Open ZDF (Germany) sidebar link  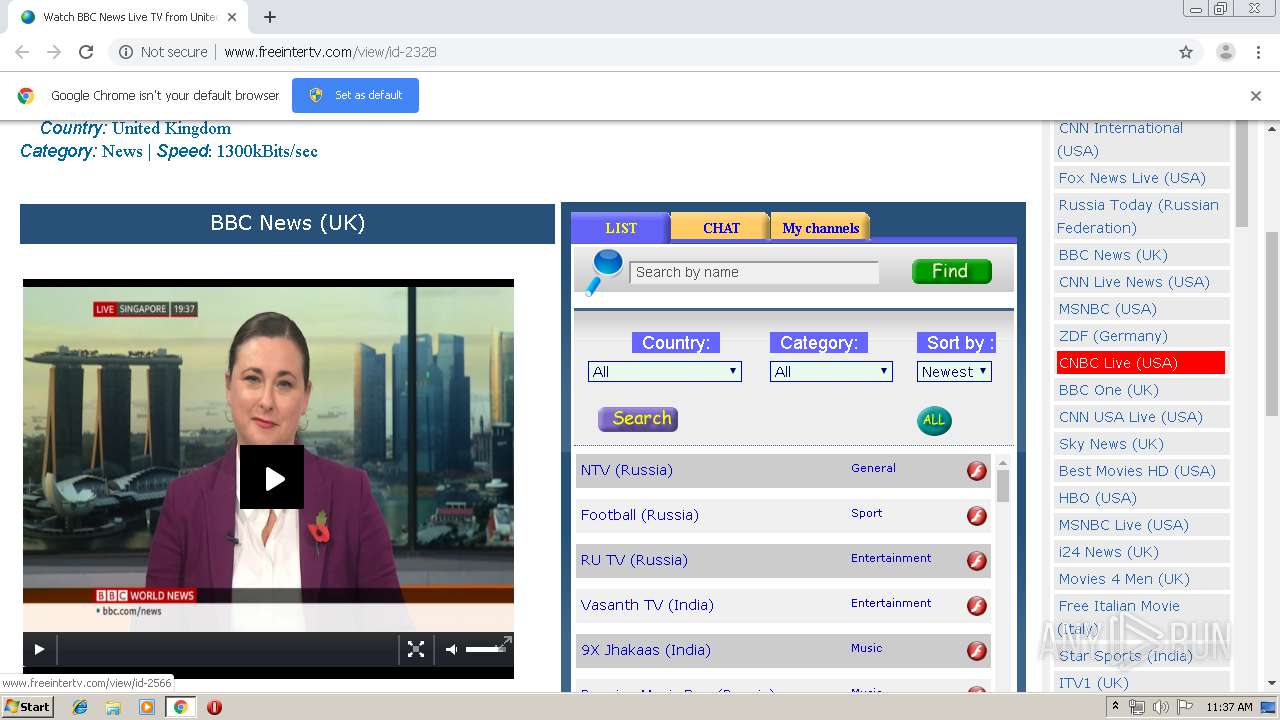[x=1113, y=336]
